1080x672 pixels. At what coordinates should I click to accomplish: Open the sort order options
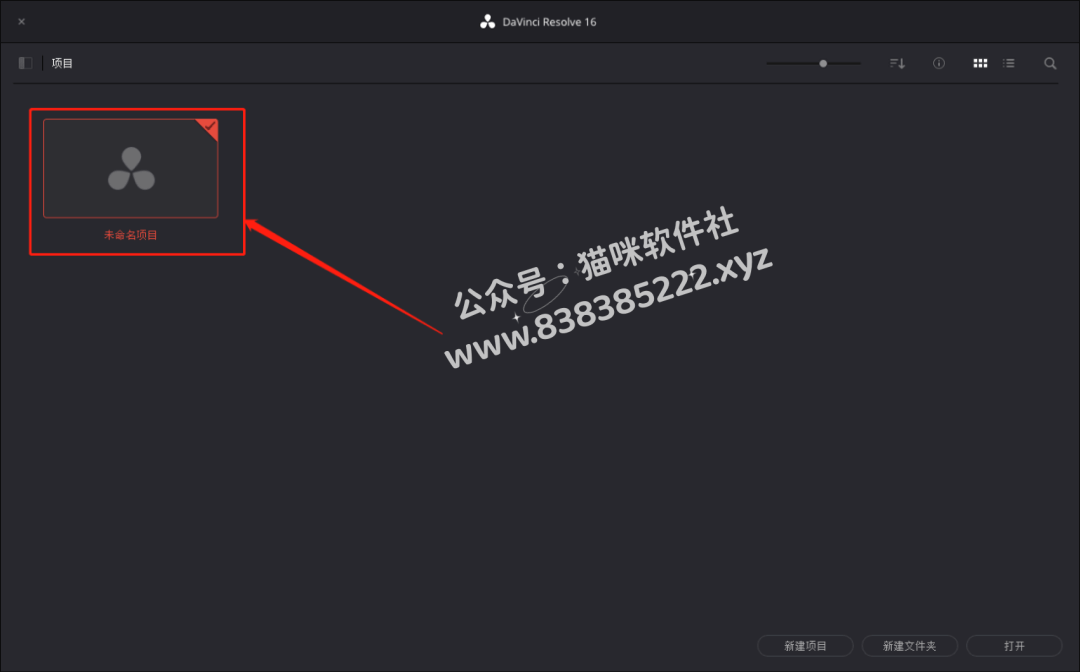897,63
